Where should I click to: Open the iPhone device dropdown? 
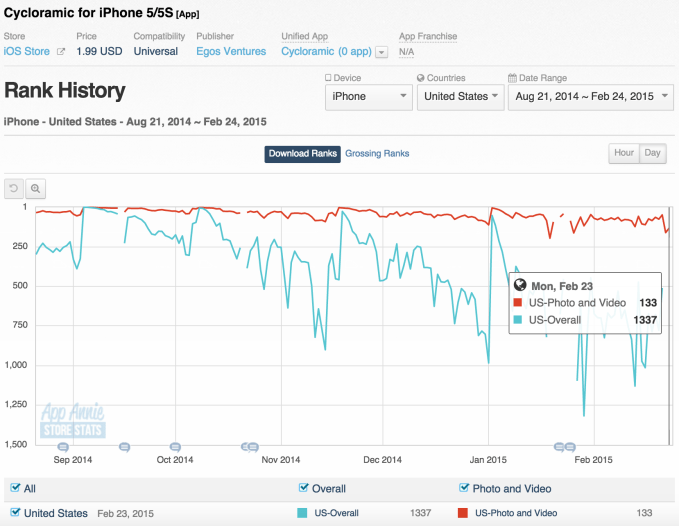(368, 96)
